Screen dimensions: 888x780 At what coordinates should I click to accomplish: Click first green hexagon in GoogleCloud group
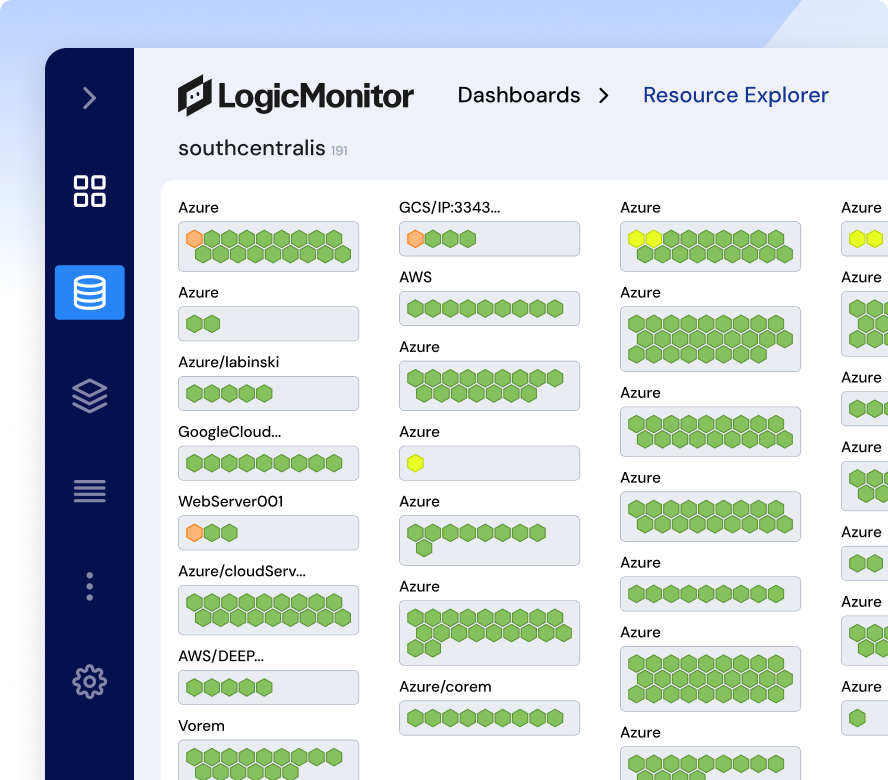194,463
